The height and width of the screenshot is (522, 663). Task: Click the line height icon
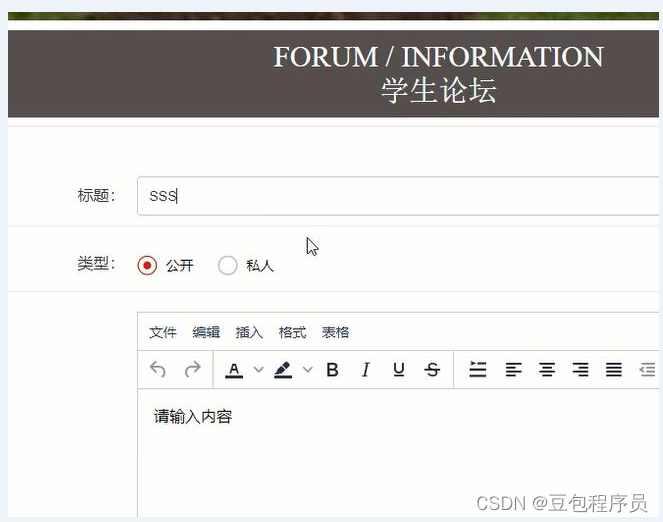tap(478, 369)
